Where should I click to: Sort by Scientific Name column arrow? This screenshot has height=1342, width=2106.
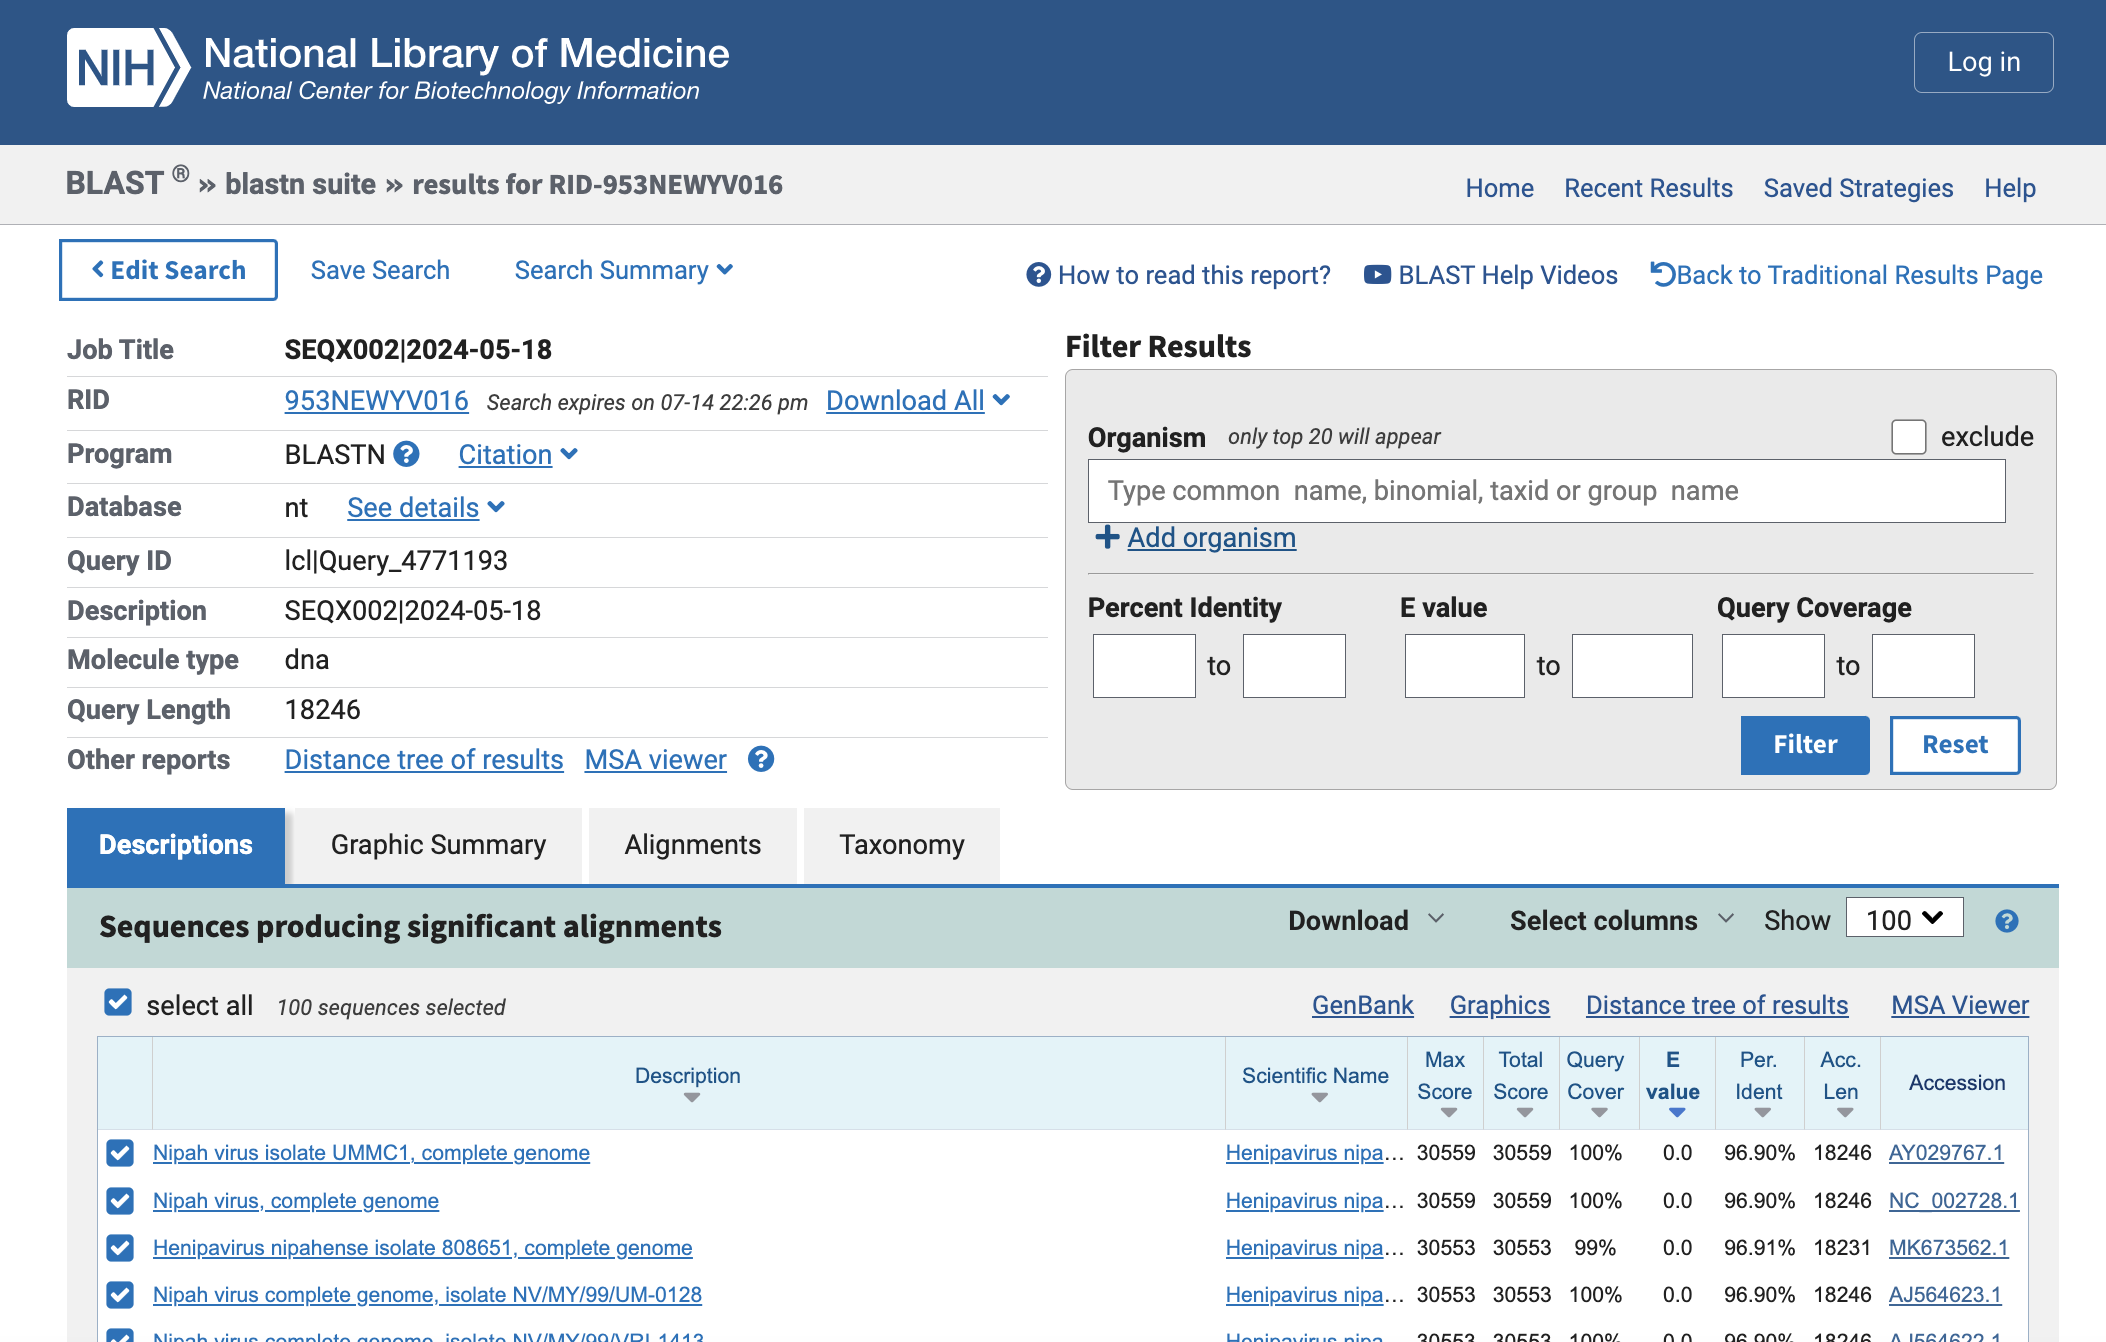[x=1319, y=1098]
